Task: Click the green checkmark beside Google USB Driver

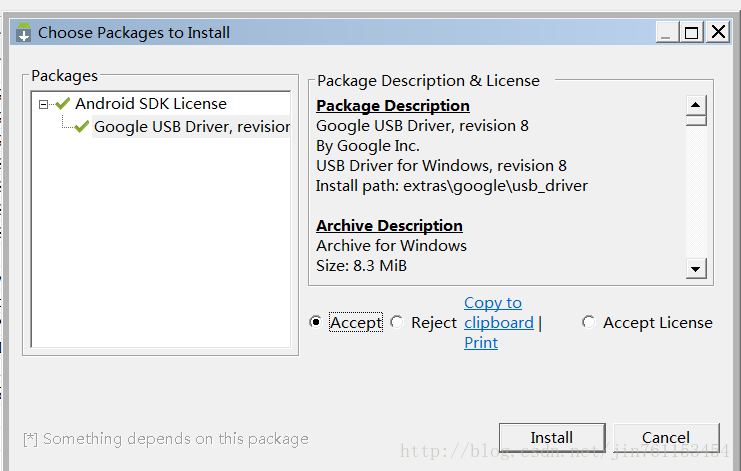Action: coord(82,126)
